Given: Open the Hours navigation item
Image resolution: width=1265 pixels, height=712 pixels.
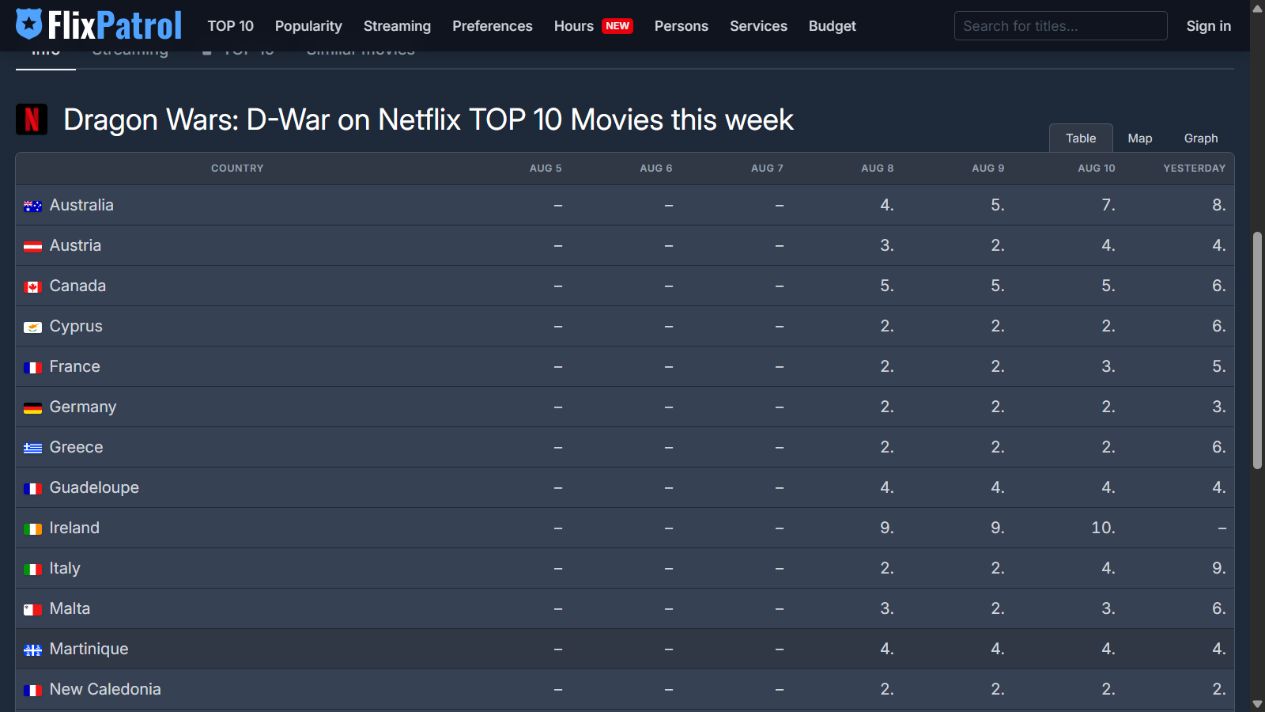Looking at the screenshot, I should pyautogui.click(x=574, y=26).
